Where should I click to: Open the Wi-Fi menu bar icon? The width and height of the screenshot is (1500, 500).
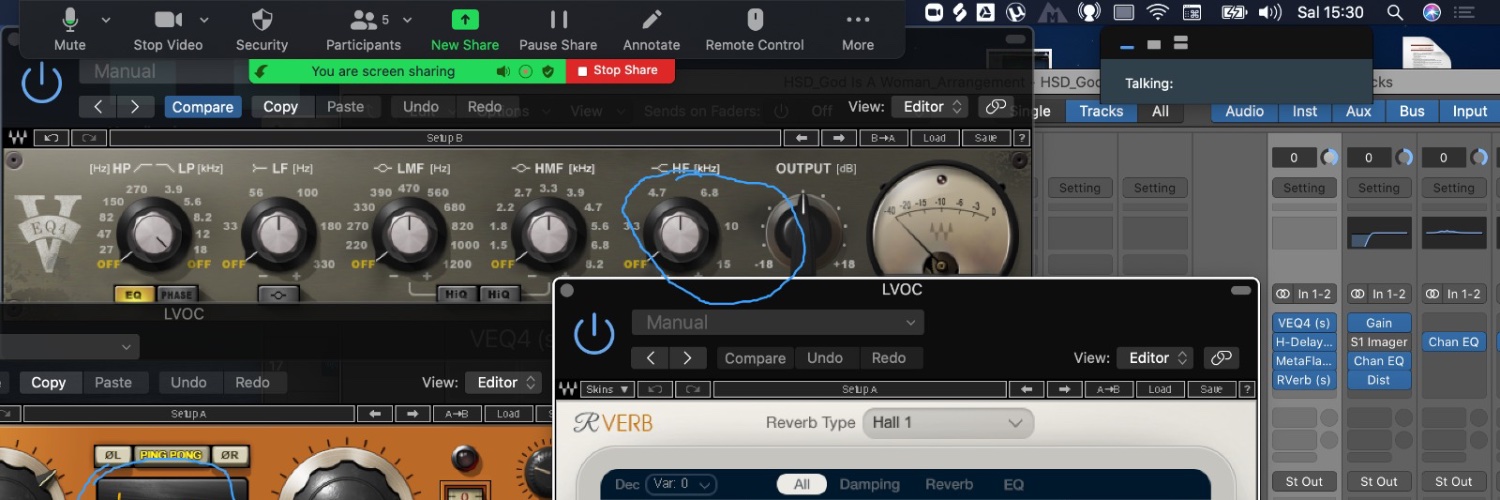(x=1157, y=12)
